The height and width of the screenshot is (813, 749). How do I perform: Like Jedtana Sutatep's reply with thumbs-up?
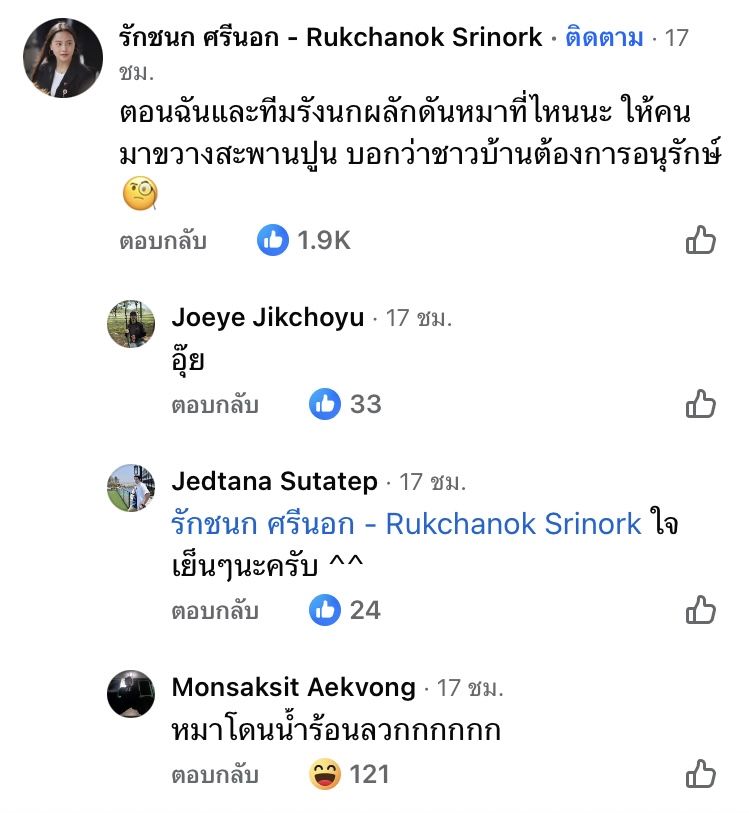tap(700, 609)
